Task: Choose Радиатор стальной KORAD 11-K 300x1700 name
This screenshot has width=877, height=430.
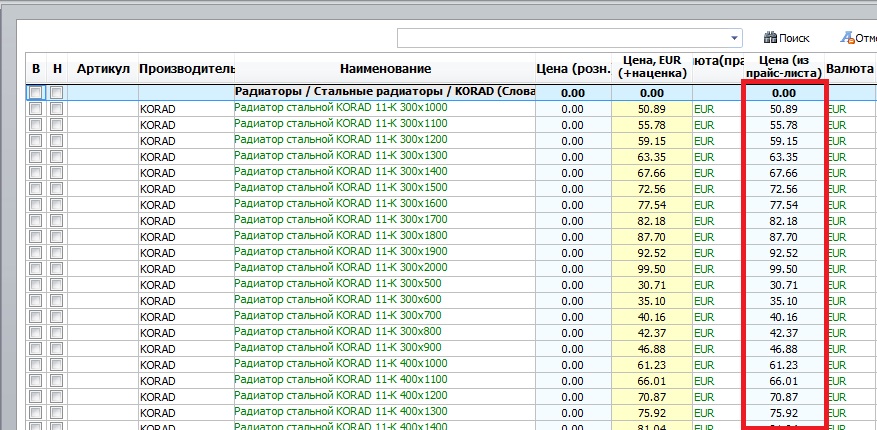Action: pyautogui.click(x=341, y=219)
